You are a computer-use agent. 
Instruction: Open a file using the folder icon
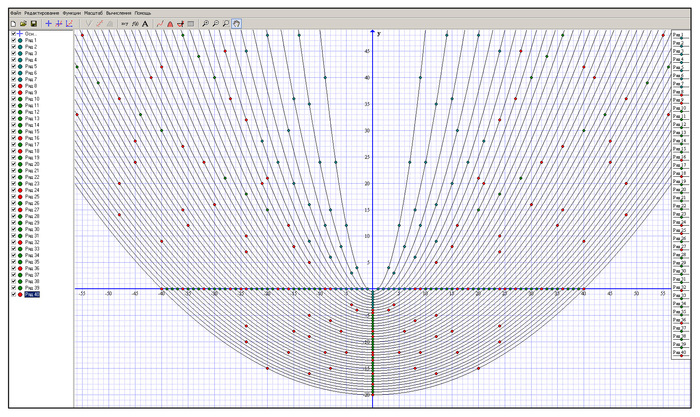coord(22,22)
